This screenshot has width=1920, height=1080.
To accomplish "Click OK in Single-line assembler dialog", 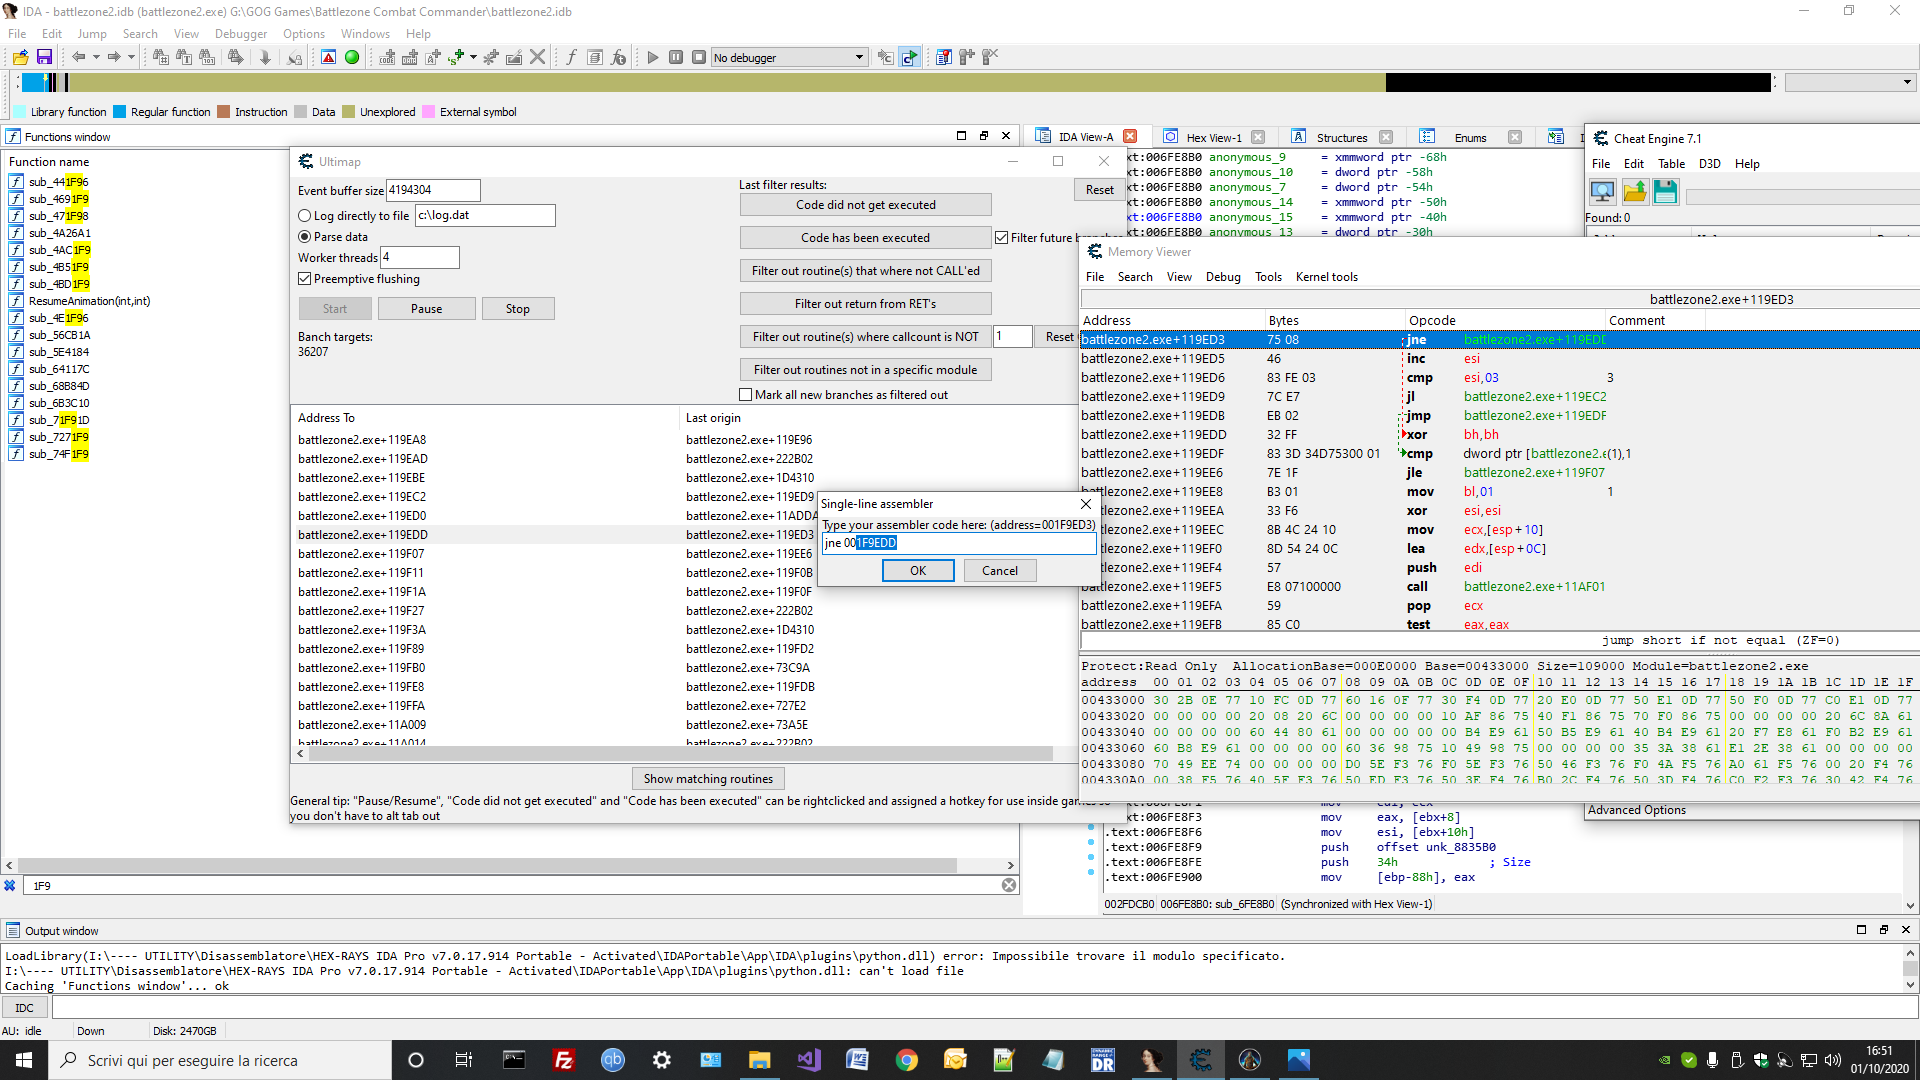I will pos(917,571).
